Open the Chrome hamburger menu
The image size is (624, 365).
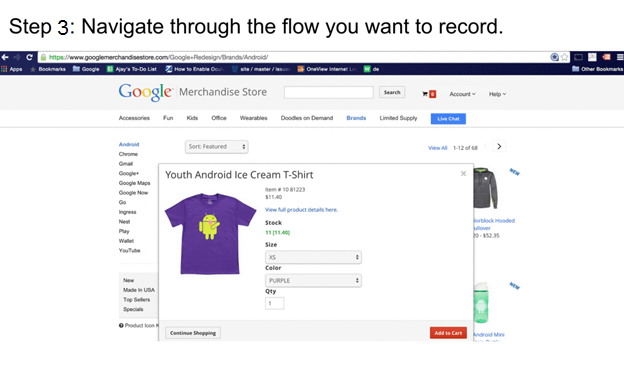tap(620, 57)
